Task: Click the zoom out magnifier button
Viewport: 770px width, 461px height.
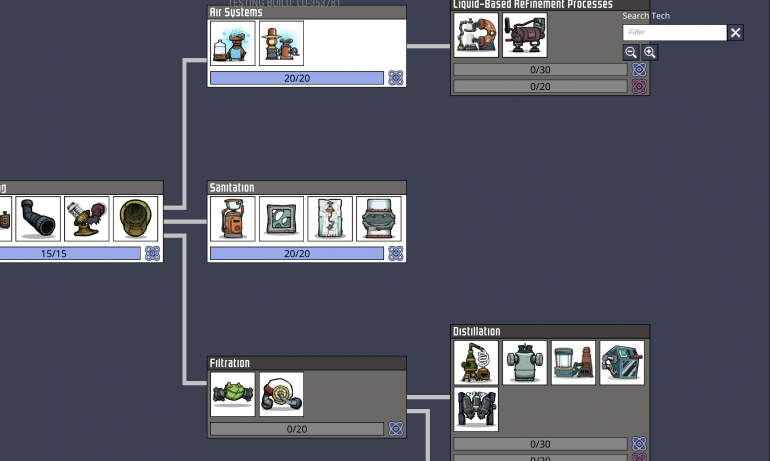Action: pyautogui.click(x=631, y=52)
